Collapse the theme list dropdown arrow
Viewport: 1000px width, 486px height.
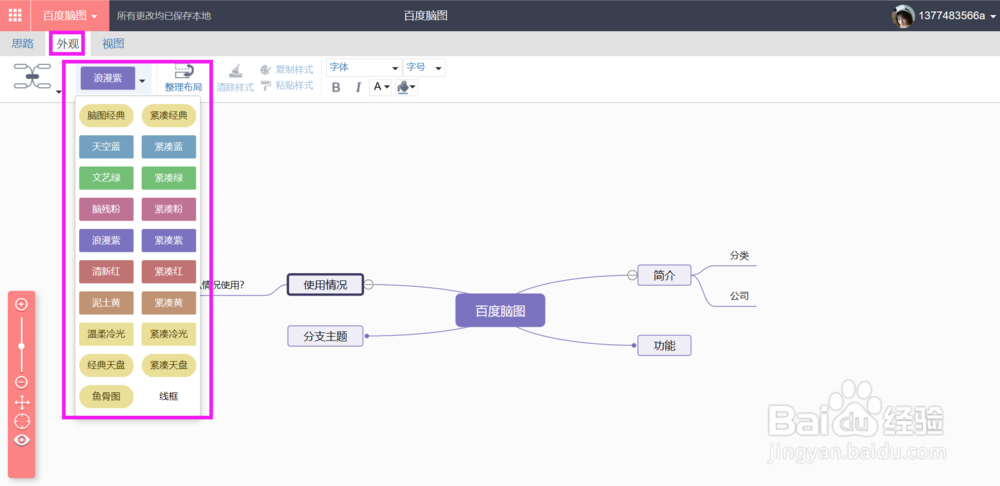click(x=143, y=80)
